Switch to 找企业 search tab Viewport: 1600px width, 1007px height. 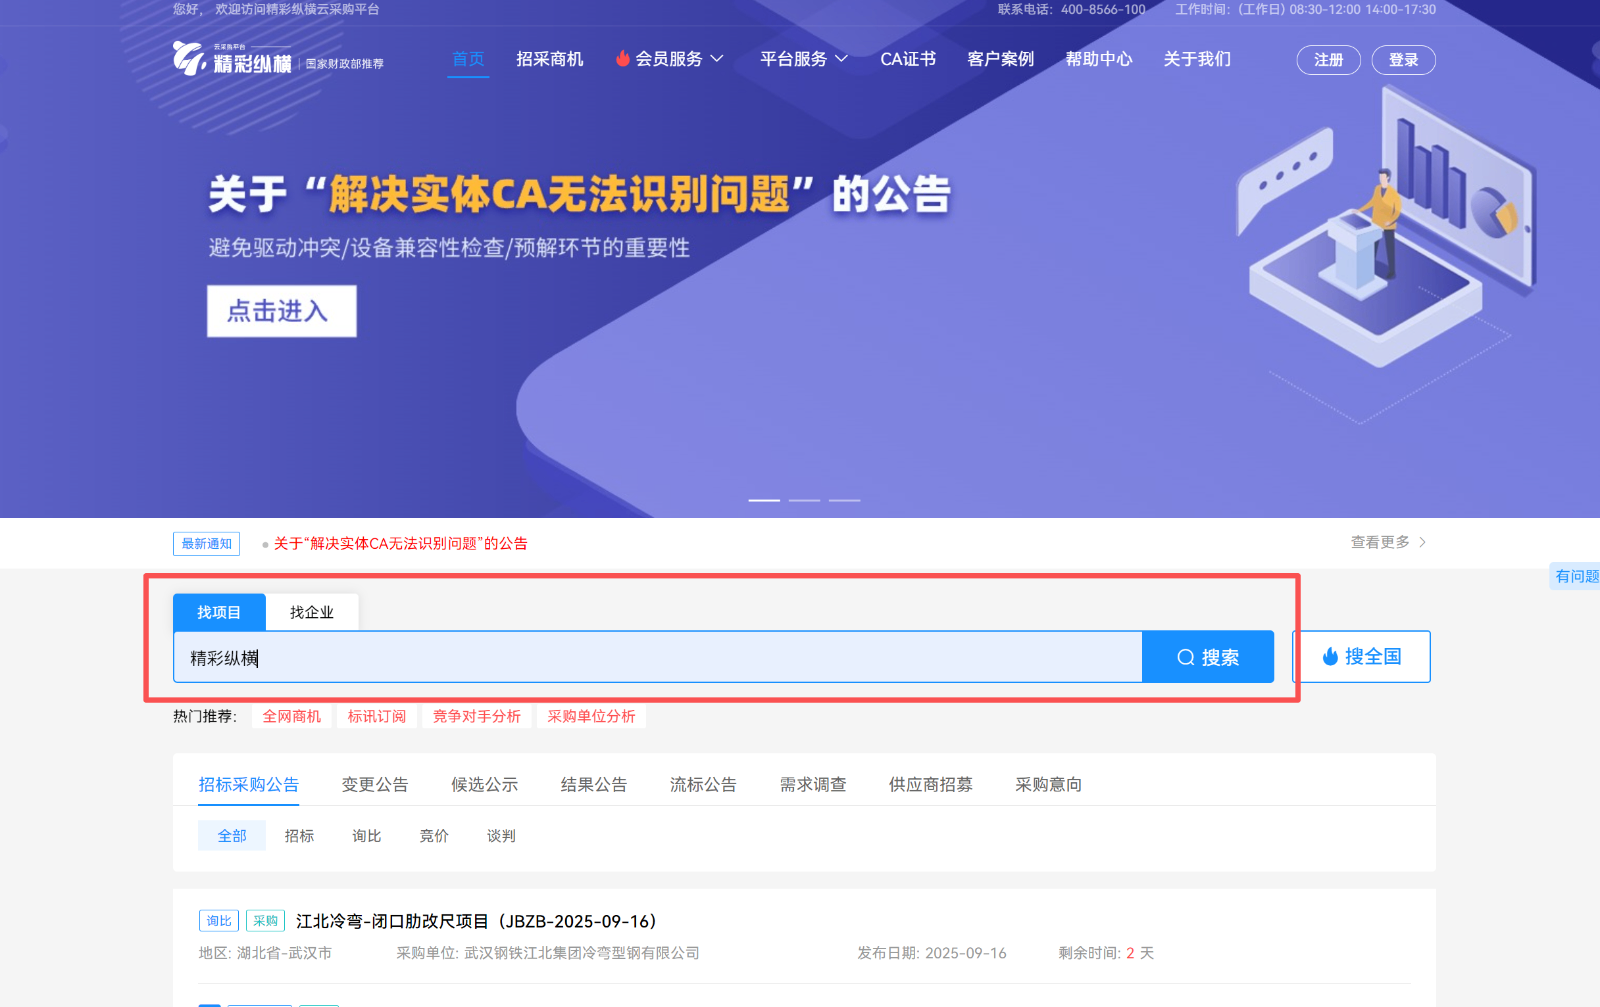tap(312, 612)
